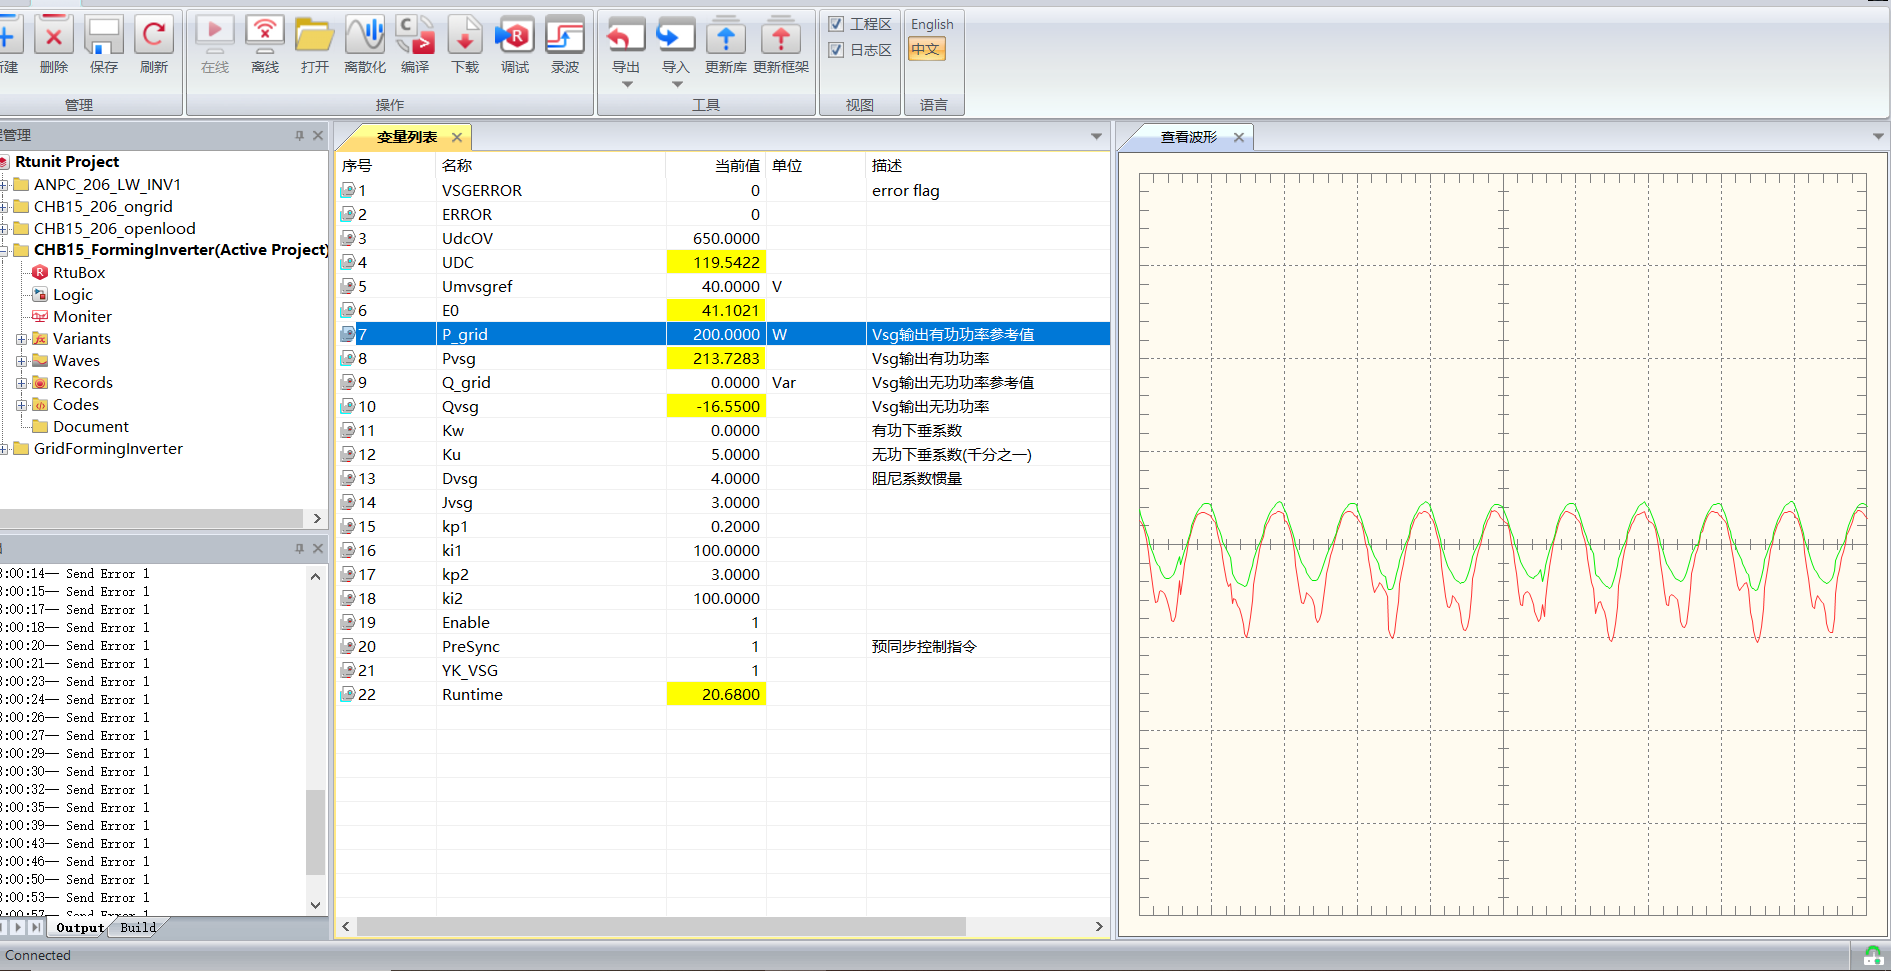Open the waveform panel tab dropdown arrow
Viewport: 1891px width, 971px height.
pyautogui.click(x=1878, y=136)
